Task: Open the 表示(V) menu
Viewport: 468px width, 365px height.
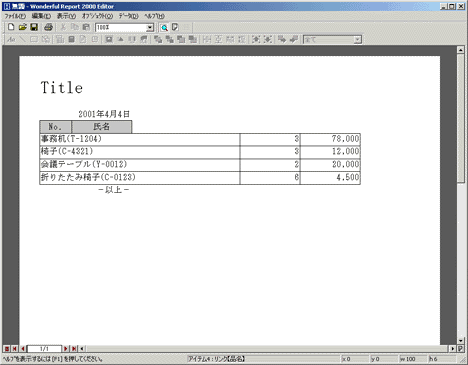Action: click(66, 16)
